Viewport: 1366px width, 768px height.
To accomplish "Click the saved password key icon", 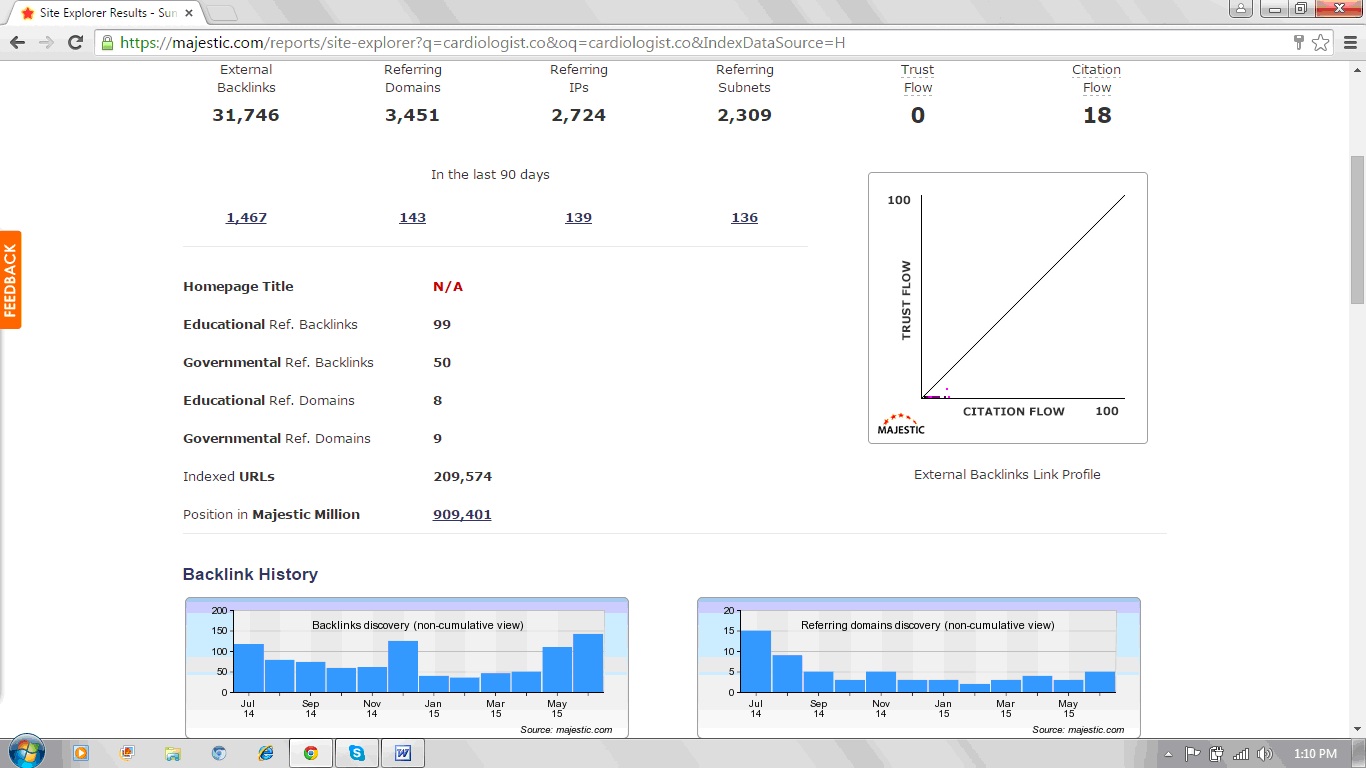I will click(x=1299, y=42).
